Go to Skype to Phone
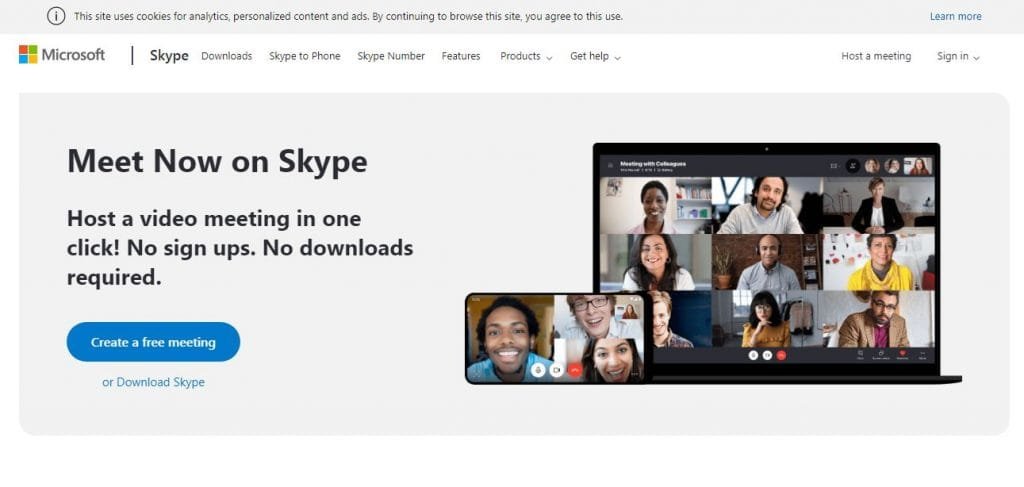This screenshot has width=1024, height=487. pyautogui.click(x=304, y=56)
